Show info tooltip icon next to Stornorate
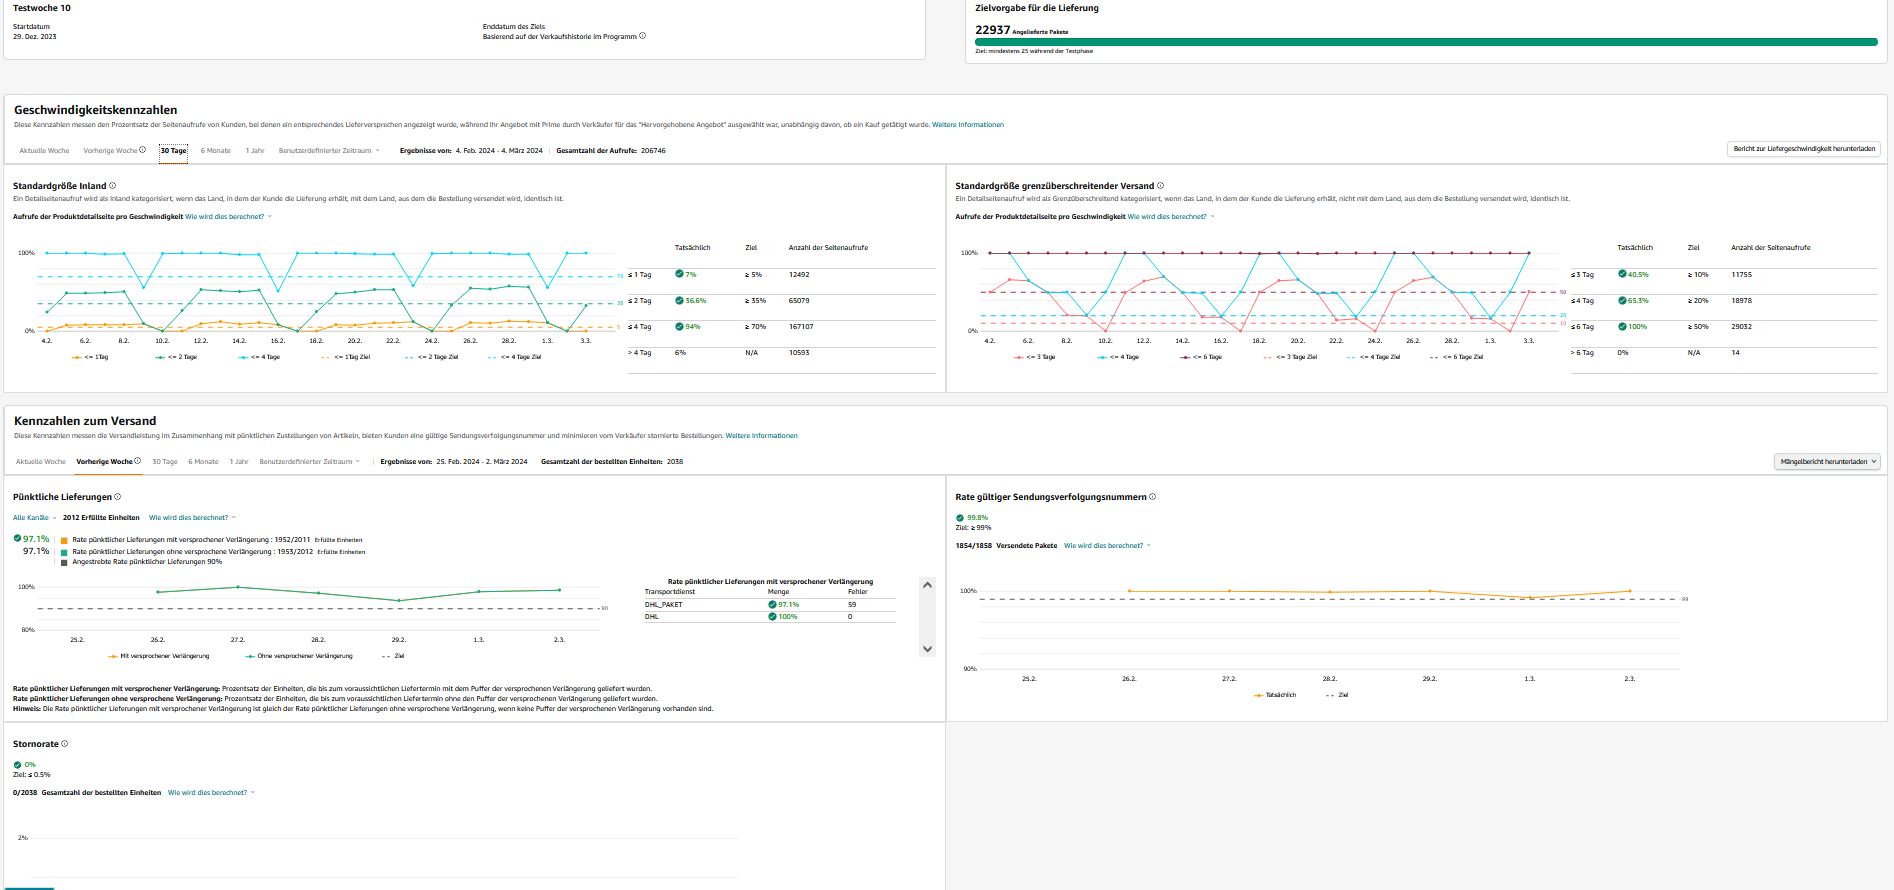Viewport: 1894px width, 890px height. click(x=65, y=744)
